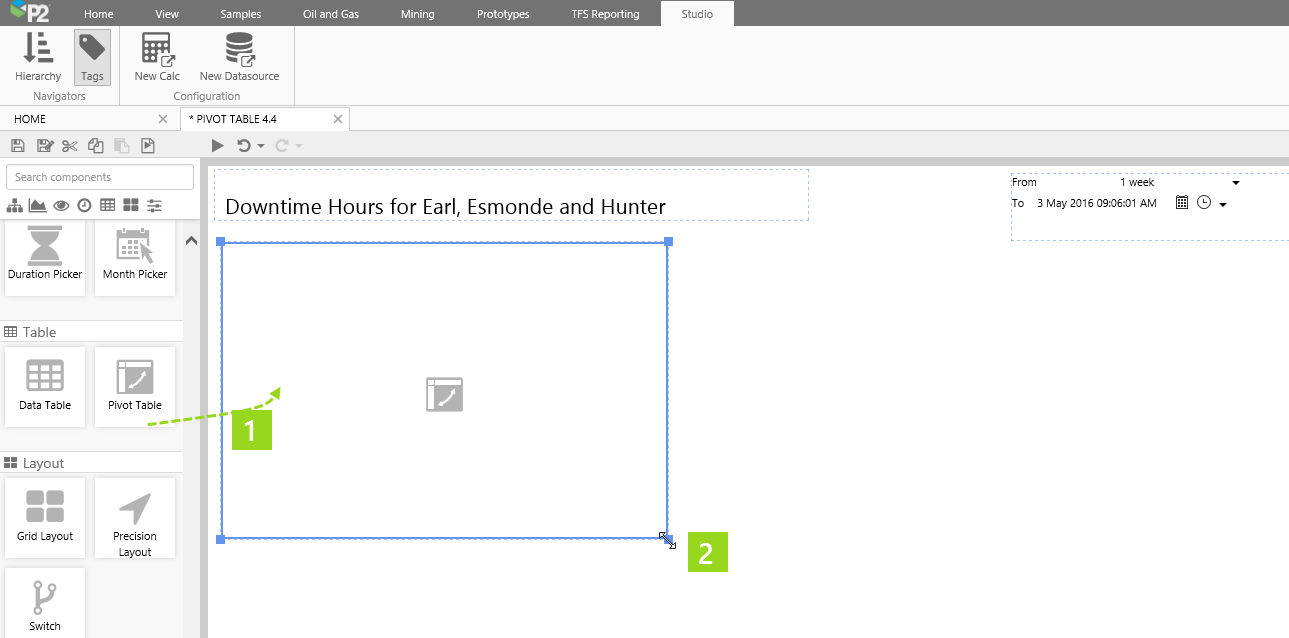Click the Downtime Hours title text
The width and height of the screenshot is (1289, 638).
click(445, 207)
